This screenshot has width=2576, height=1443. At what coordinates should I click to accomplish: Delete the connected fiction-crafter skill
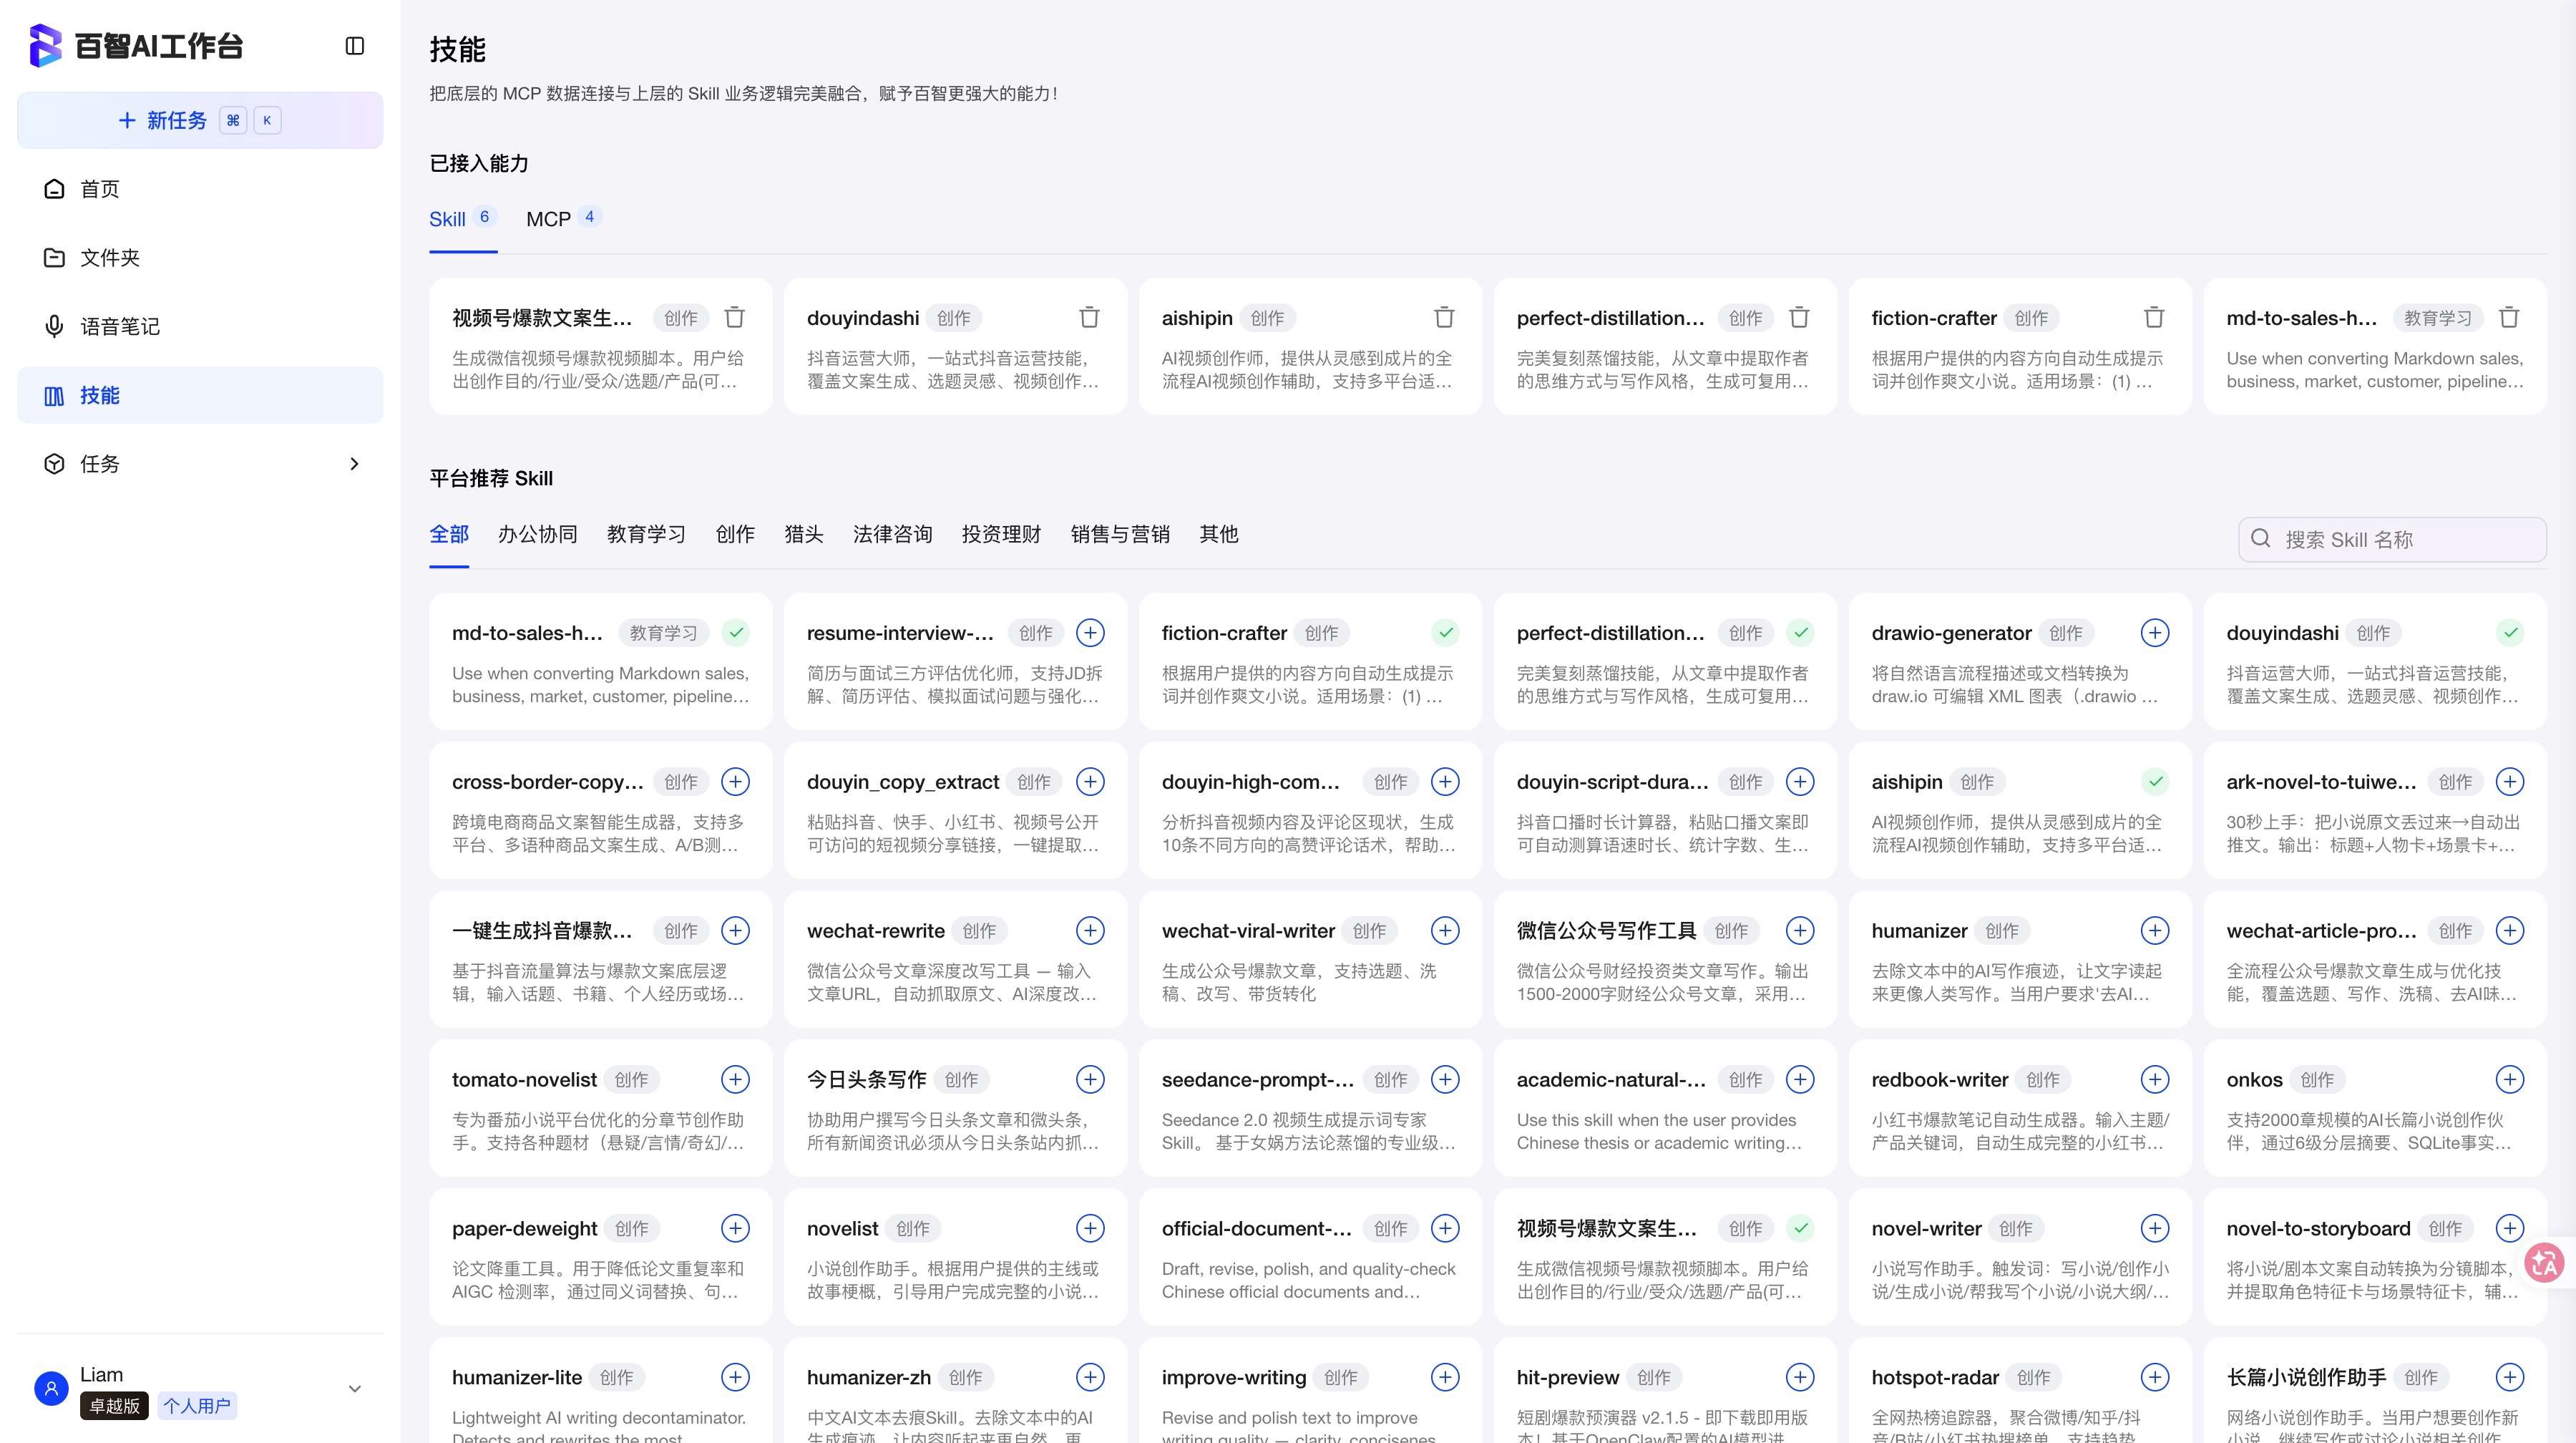point(2155,318)
